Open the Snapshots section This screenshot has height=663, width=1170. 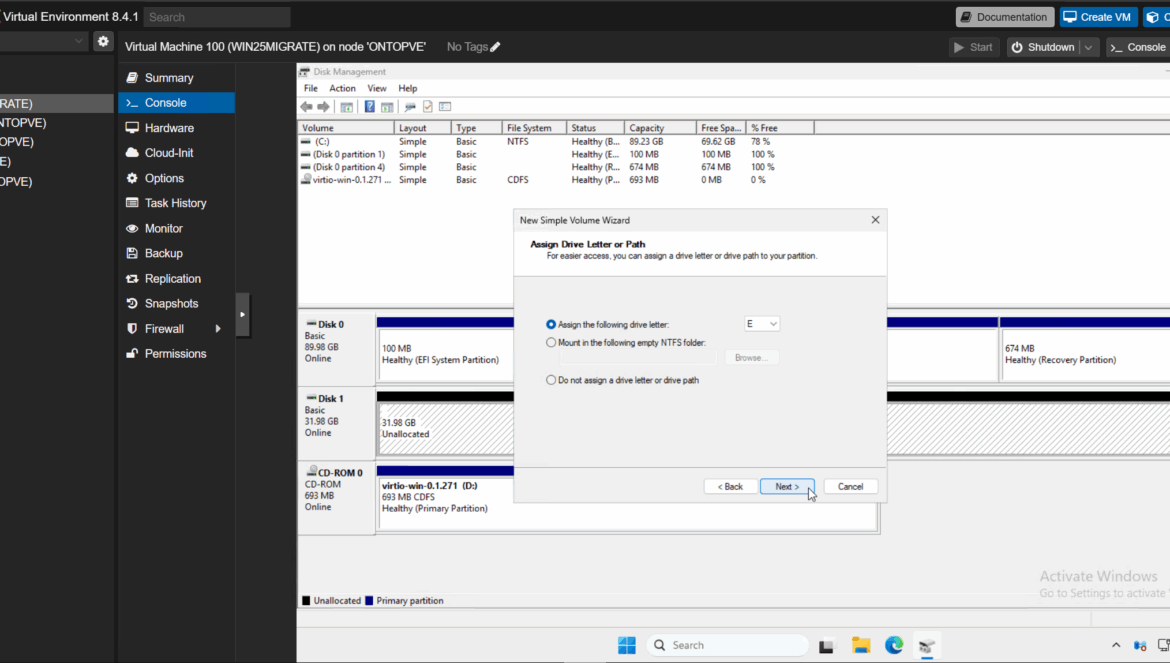click(x=177, y=304)
